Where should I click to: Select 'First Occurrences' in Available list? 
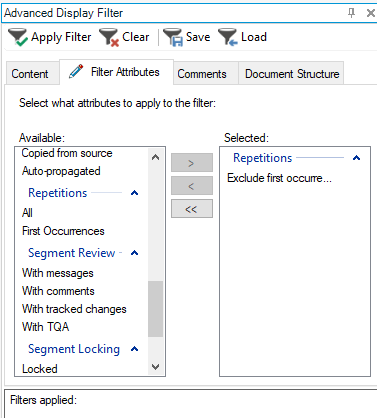63,231
